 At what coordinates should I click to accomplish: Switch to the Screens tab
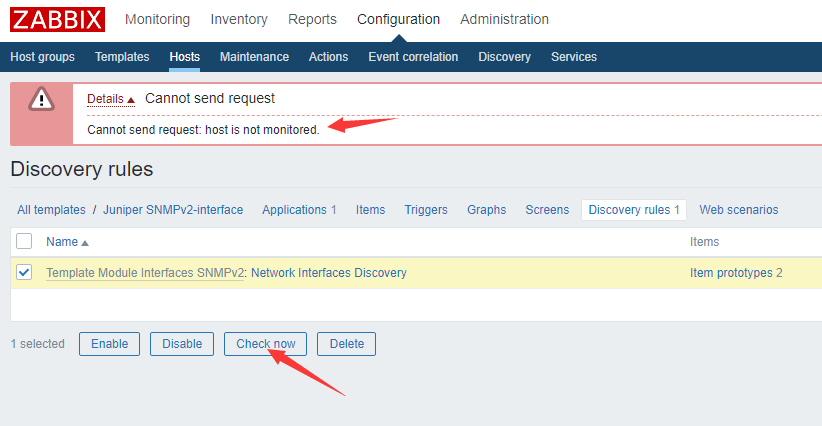[x=547, y=210]
